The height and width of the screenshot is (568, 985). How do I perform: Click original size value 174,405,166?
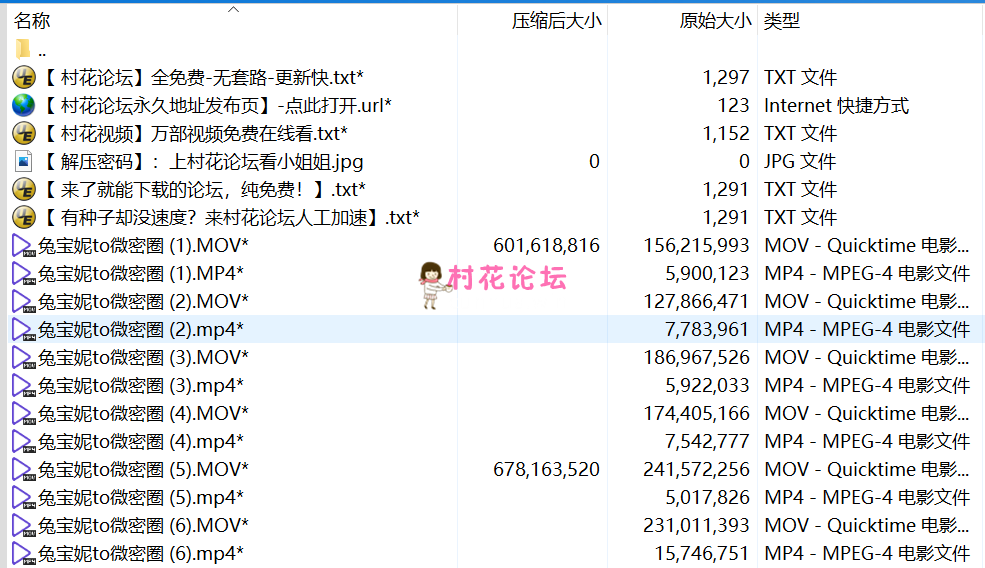point(697,413)
